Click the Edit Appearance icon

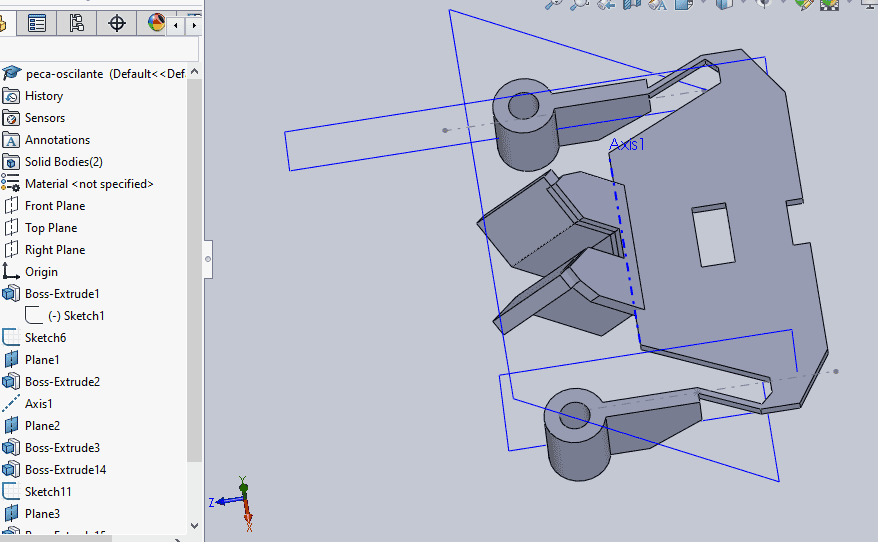pos(804,4)
